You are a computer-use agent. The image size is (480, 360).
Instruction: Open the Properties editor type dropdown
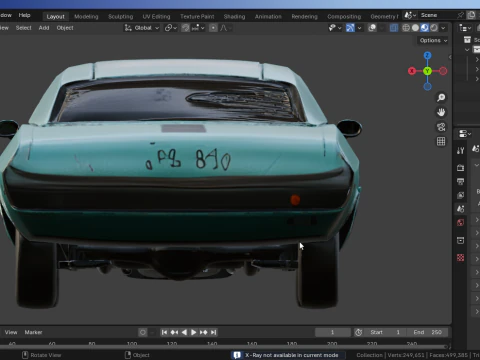465,134
